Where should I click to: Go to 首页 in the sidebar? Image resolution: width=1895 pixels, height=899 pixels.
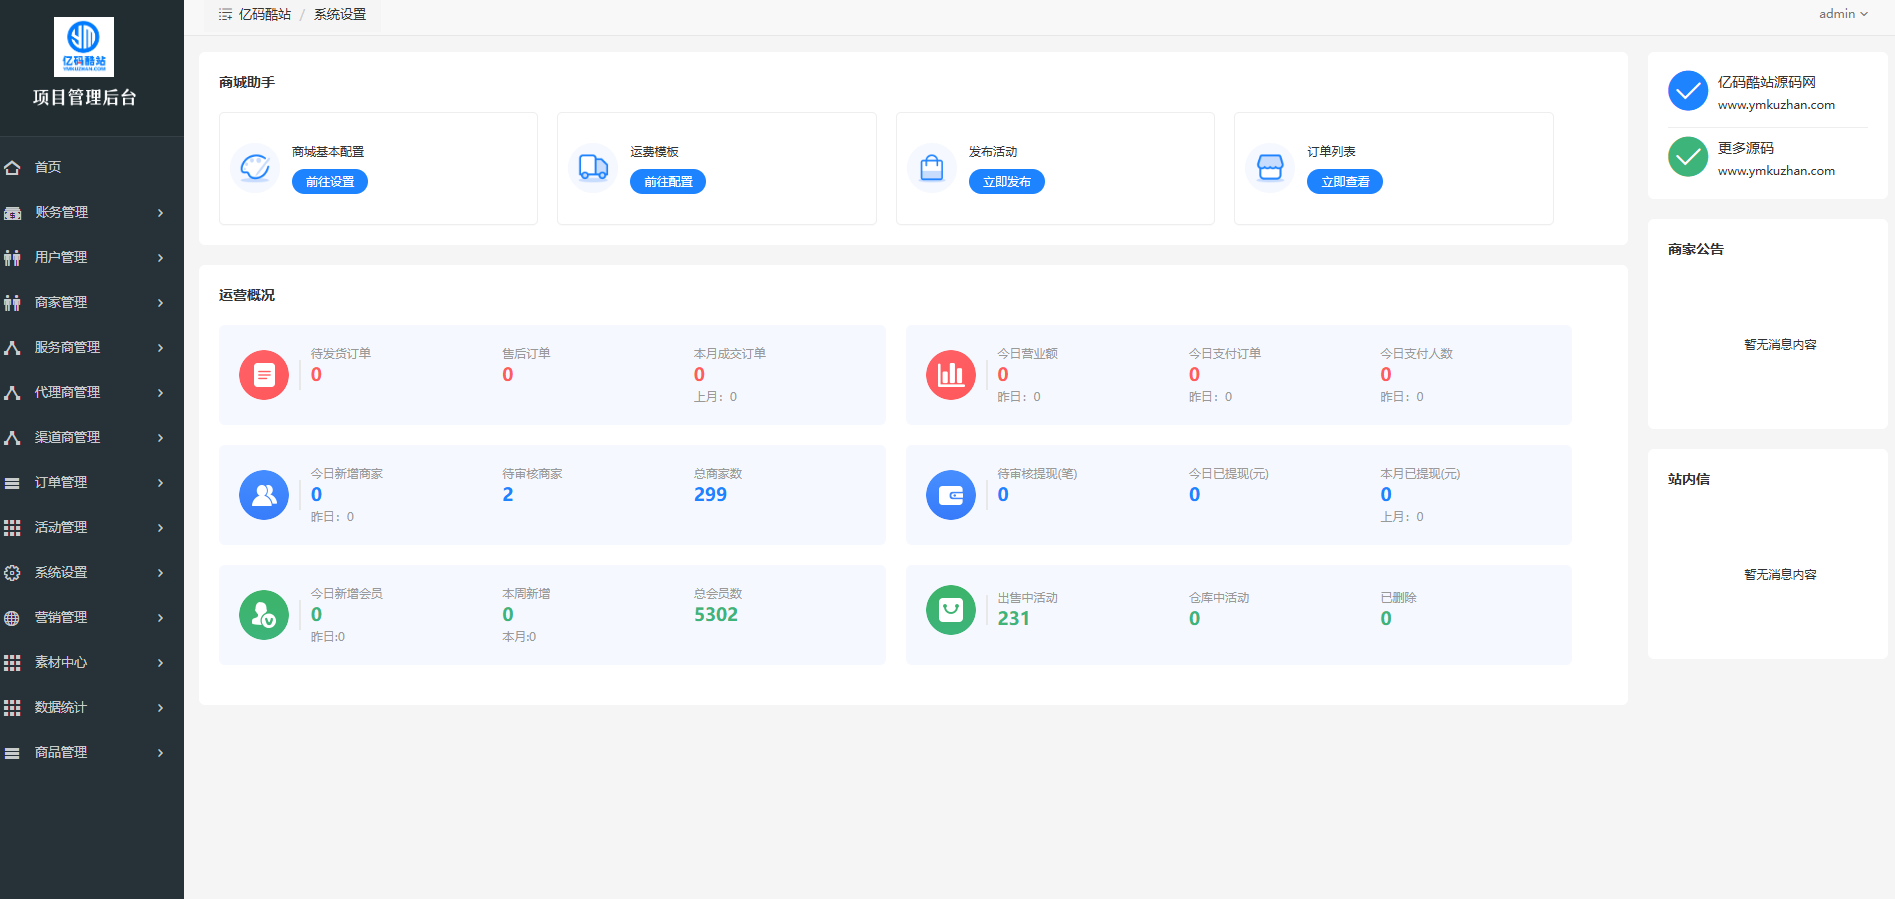[48, 167]
